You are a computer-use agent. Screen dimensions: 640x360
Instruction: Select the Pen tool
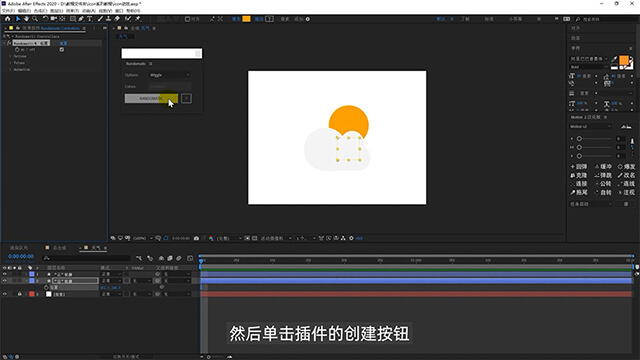tap(81, 19)
